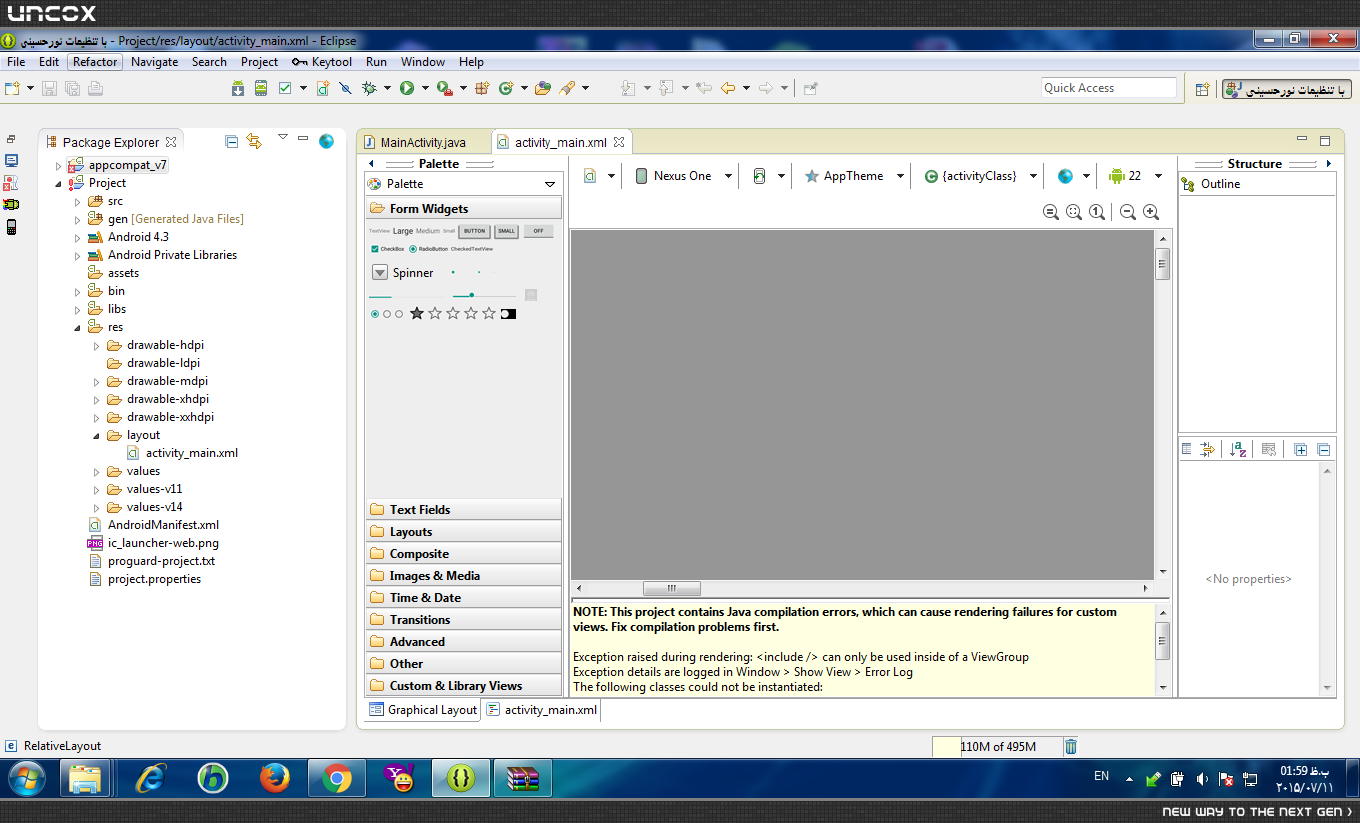Click RadioButton widget in the palette
This screenshot has width=1360, height=823.
tap(428, 249)
